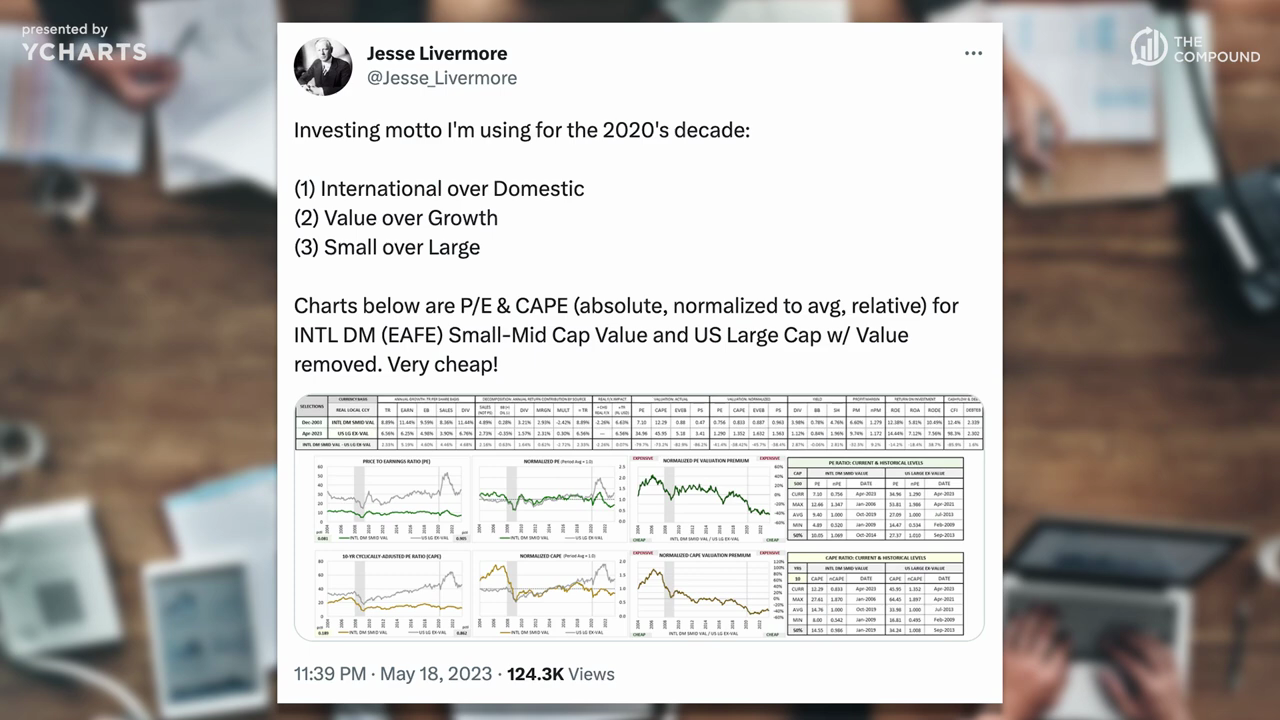
Task: Open the 124.3K Views count
Action: coord(561,674)
